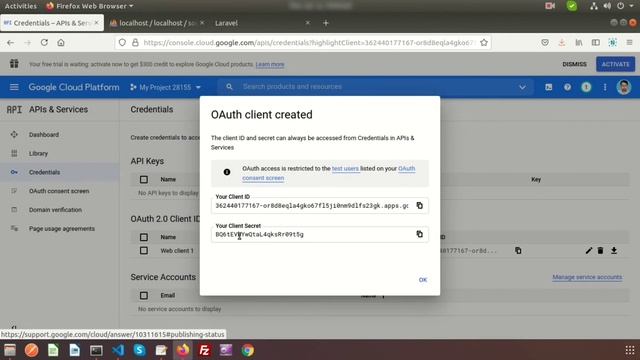The width and height of the screenshot is (640, 360).
Task: Save page to Pocket icon
Action: [x=545, y=42]
